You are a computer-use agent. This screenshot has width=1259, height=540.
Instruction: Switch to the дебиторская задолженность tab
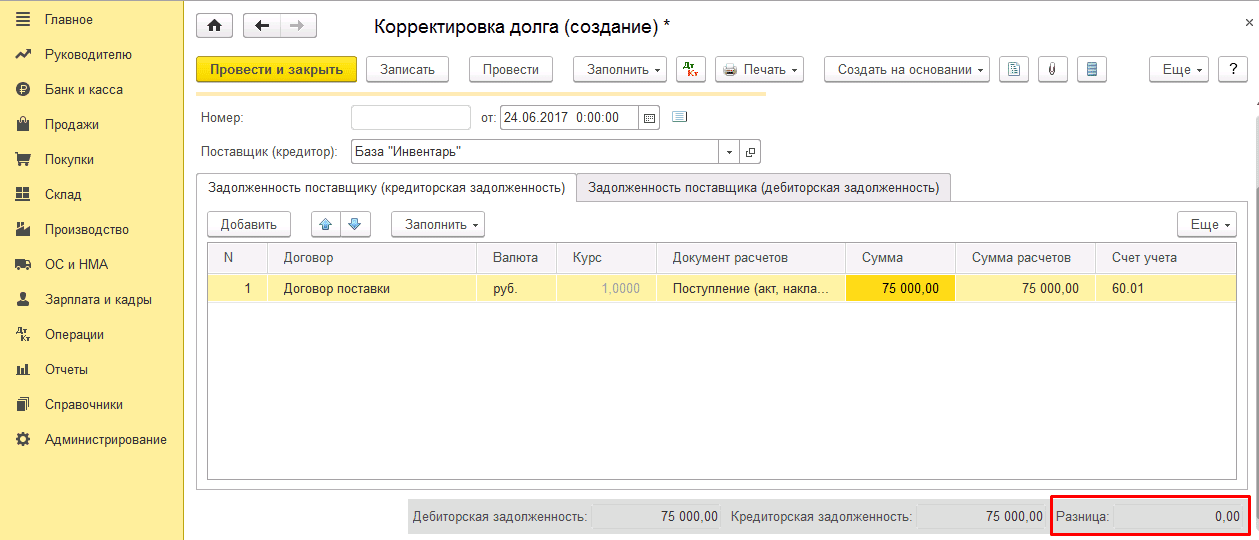763,187
